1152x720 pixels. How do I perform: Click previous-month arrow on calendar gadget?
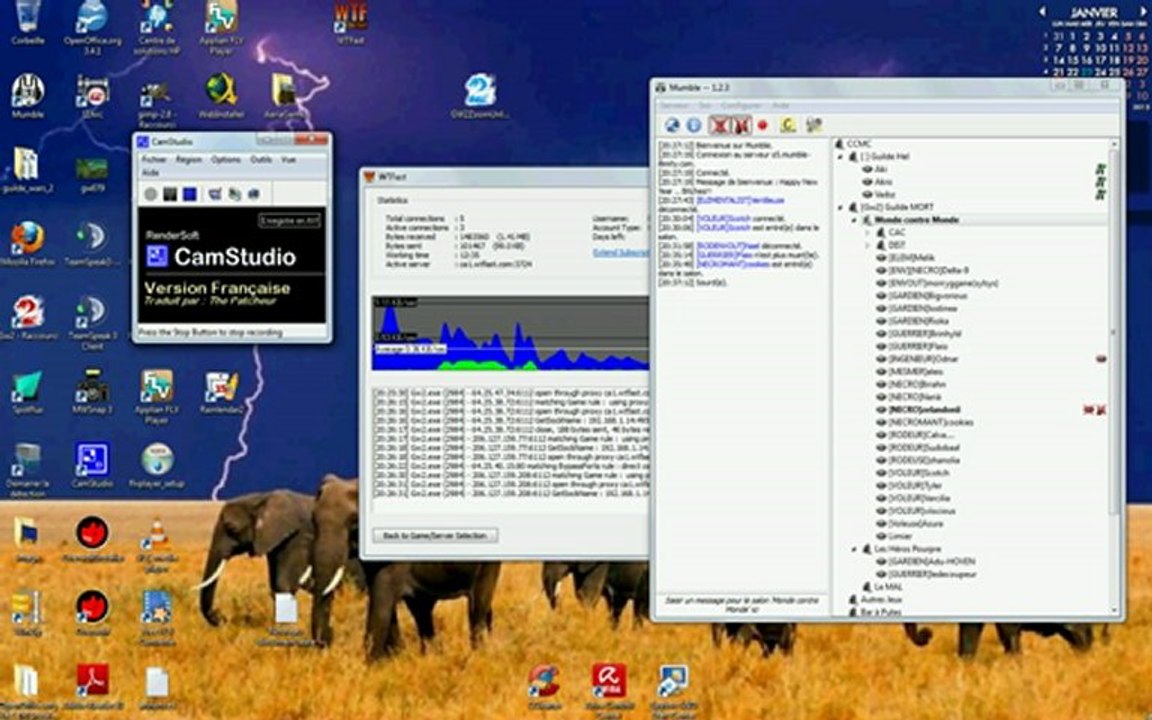[x=1042, y=11]
